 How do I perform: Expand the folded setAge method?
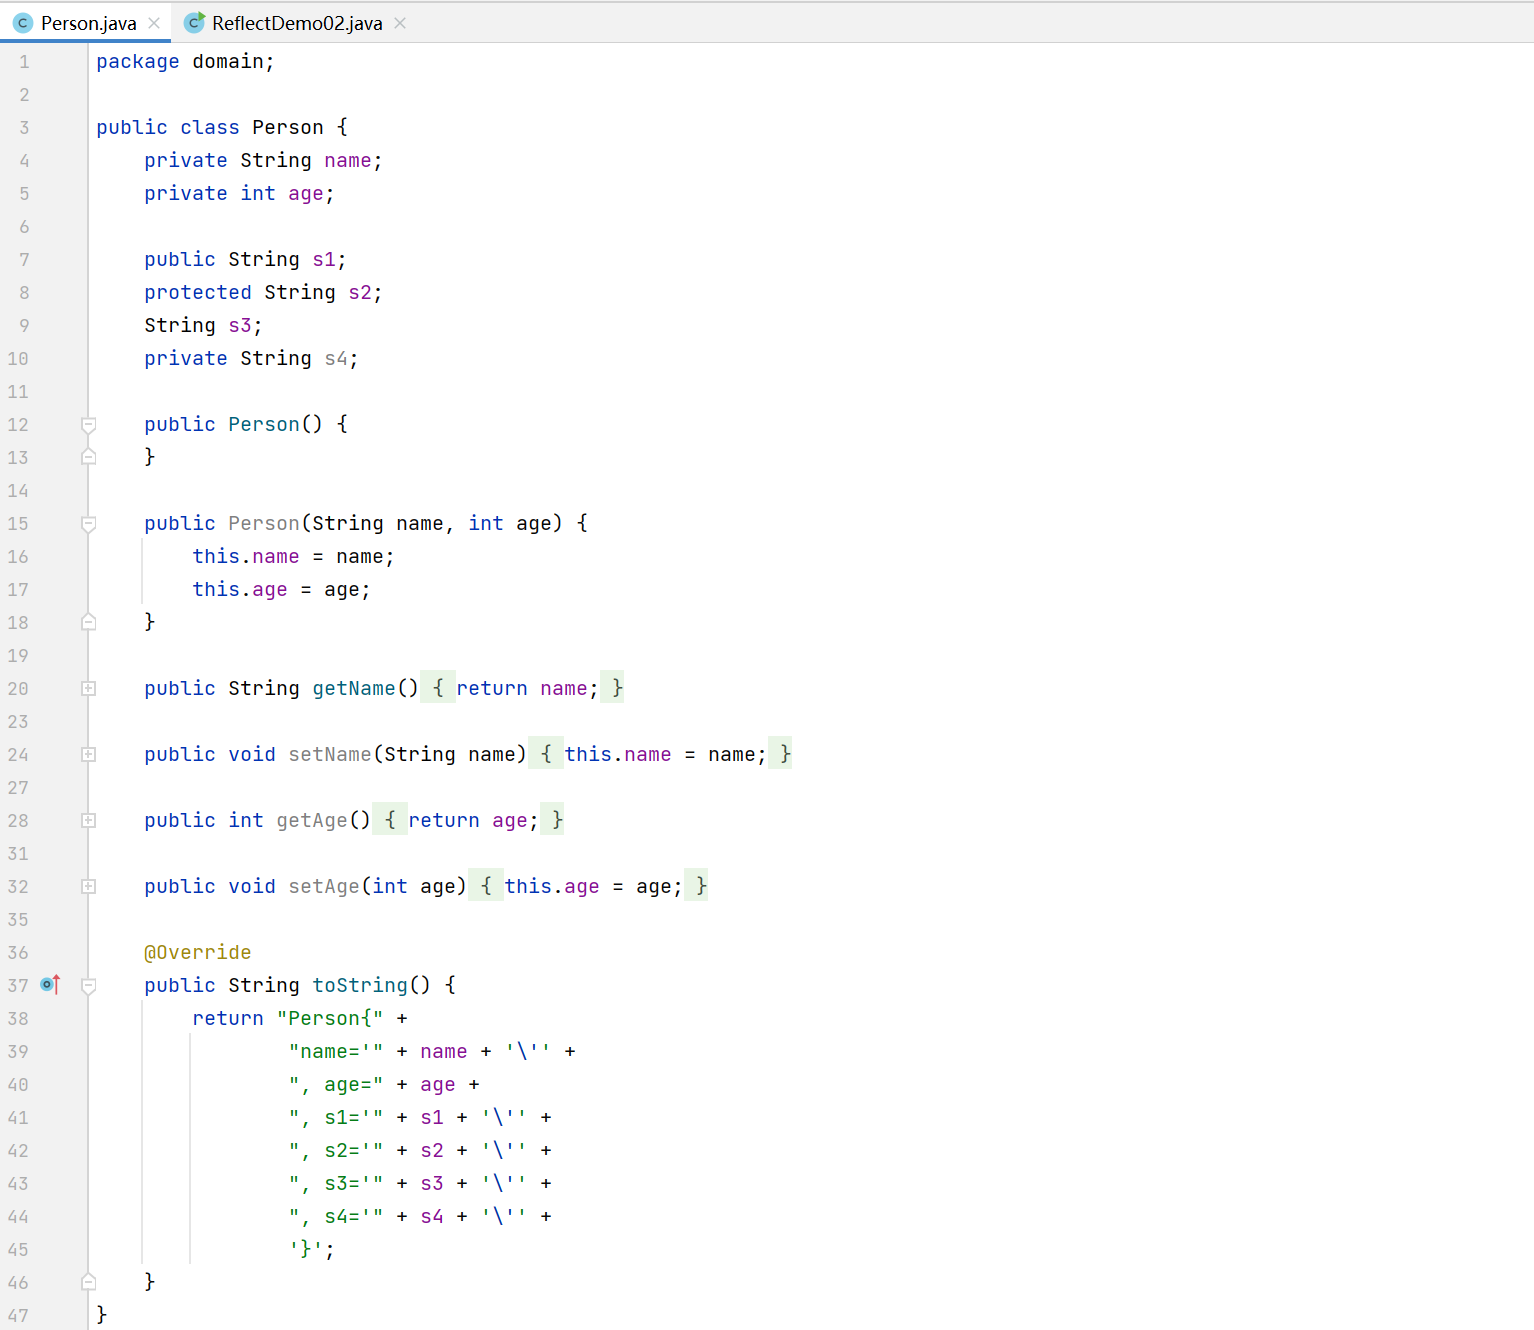pyautogui.click(x=89, y=886)
